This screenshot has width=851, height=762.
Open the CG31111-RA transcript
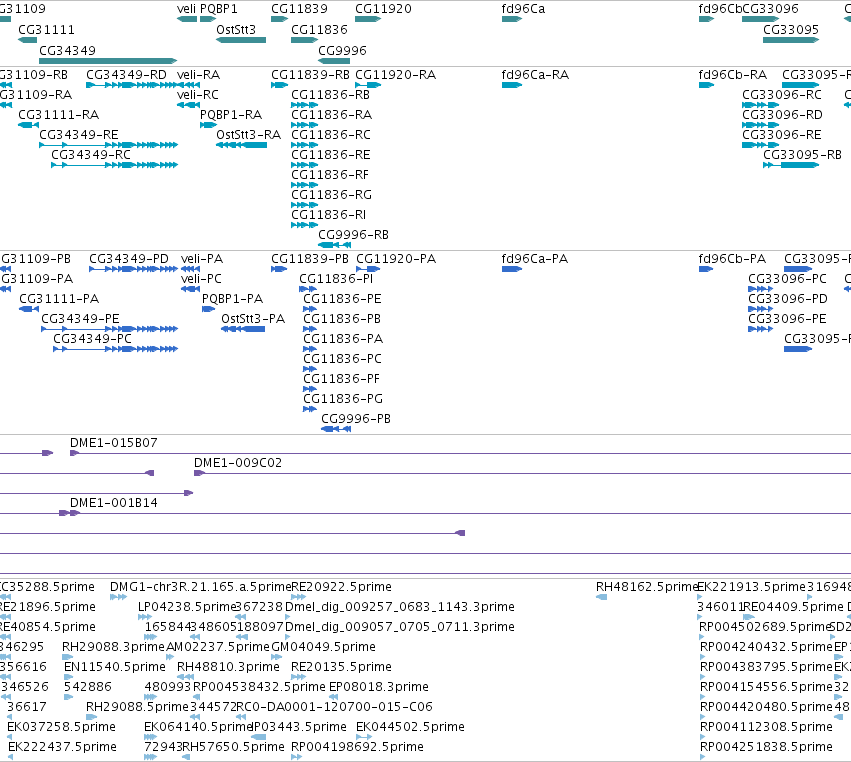(59, 115)
